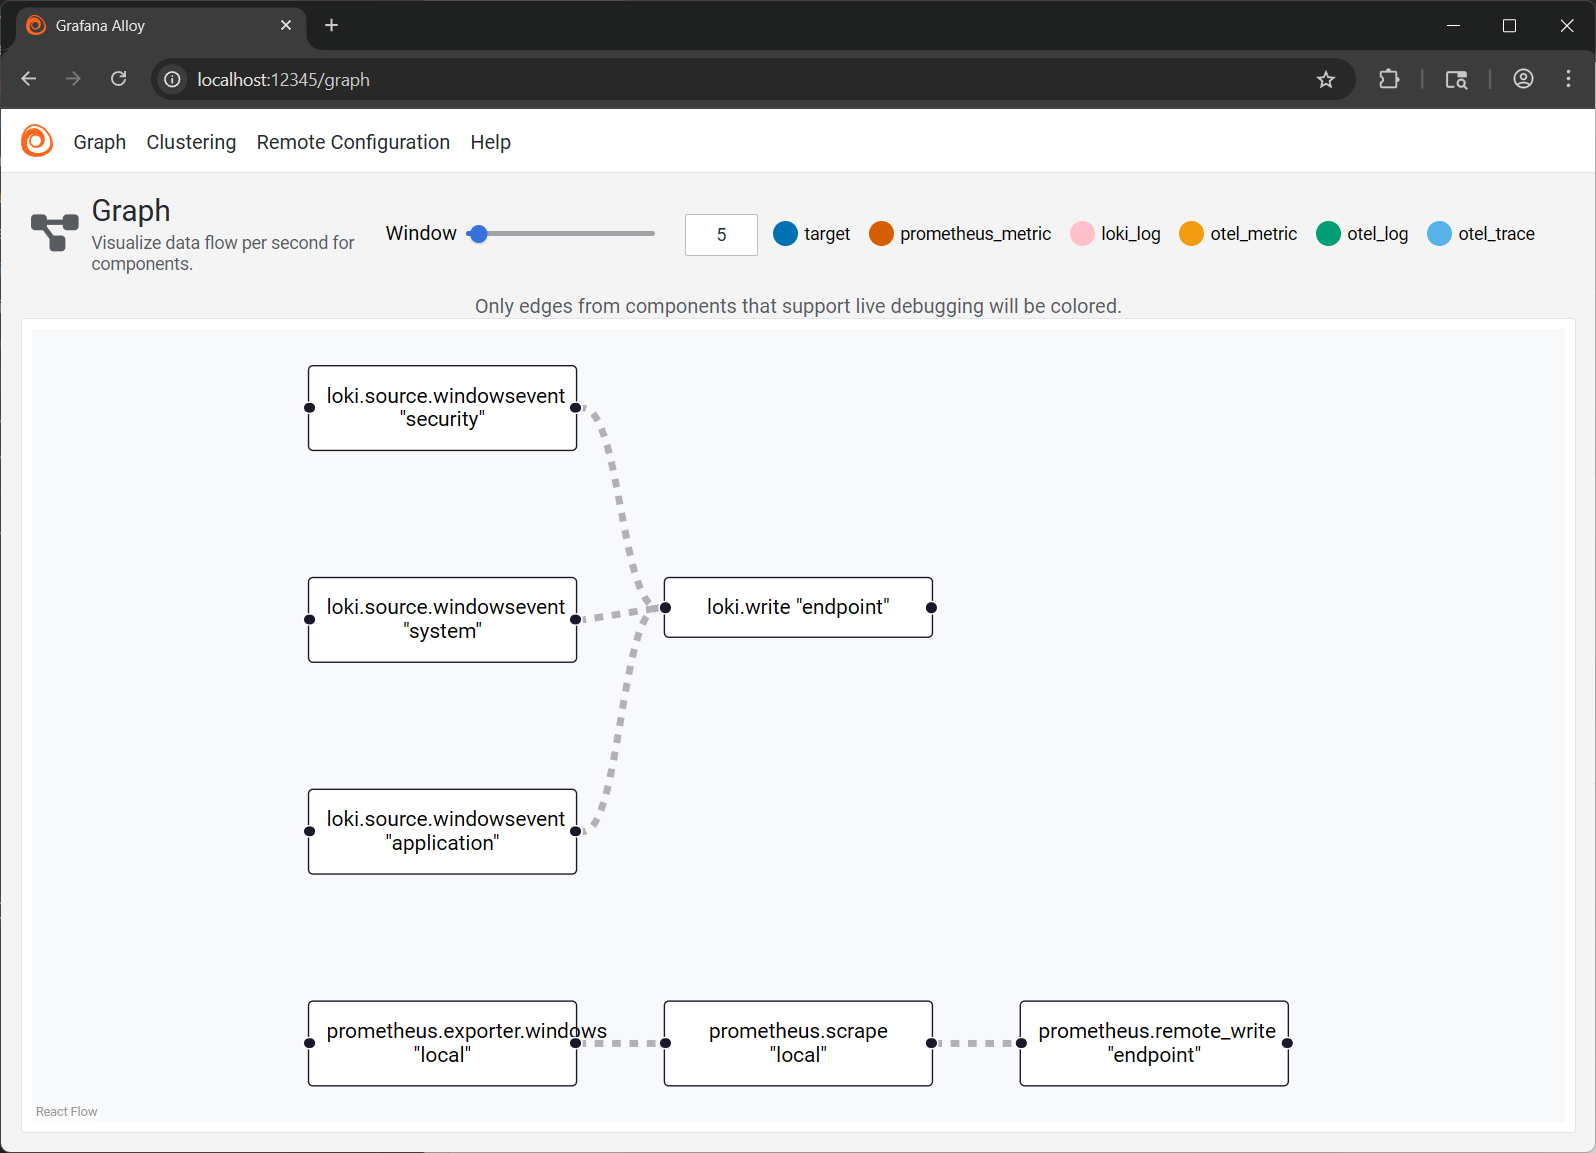Select the loki.source.windowsevent "application" node

[442, 832]
